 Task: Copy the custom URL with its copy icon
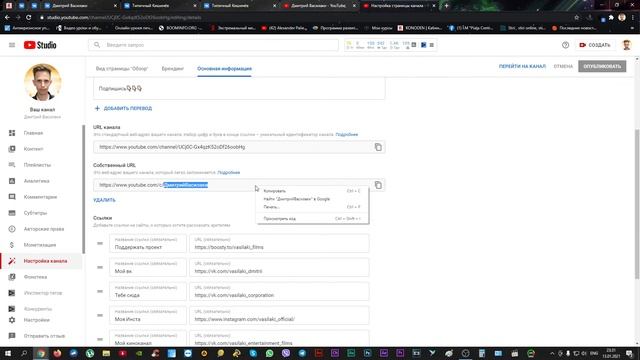378,185
